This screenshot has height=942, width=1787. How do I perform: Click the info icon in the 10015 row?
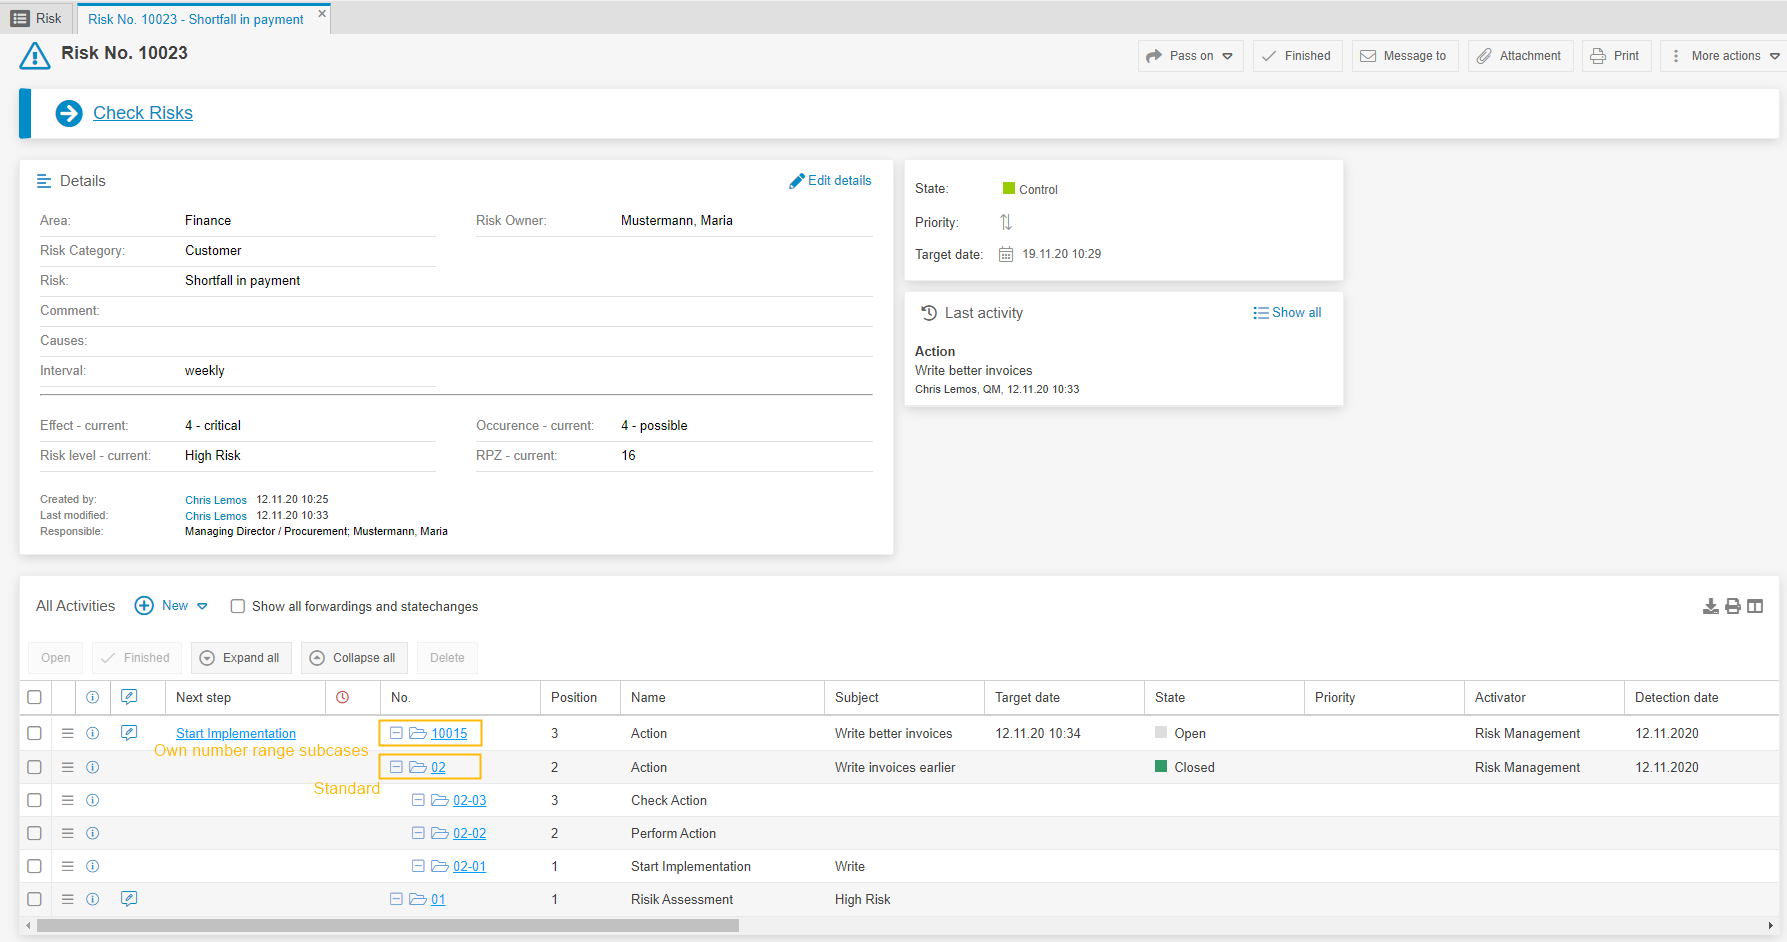point(93,733)
